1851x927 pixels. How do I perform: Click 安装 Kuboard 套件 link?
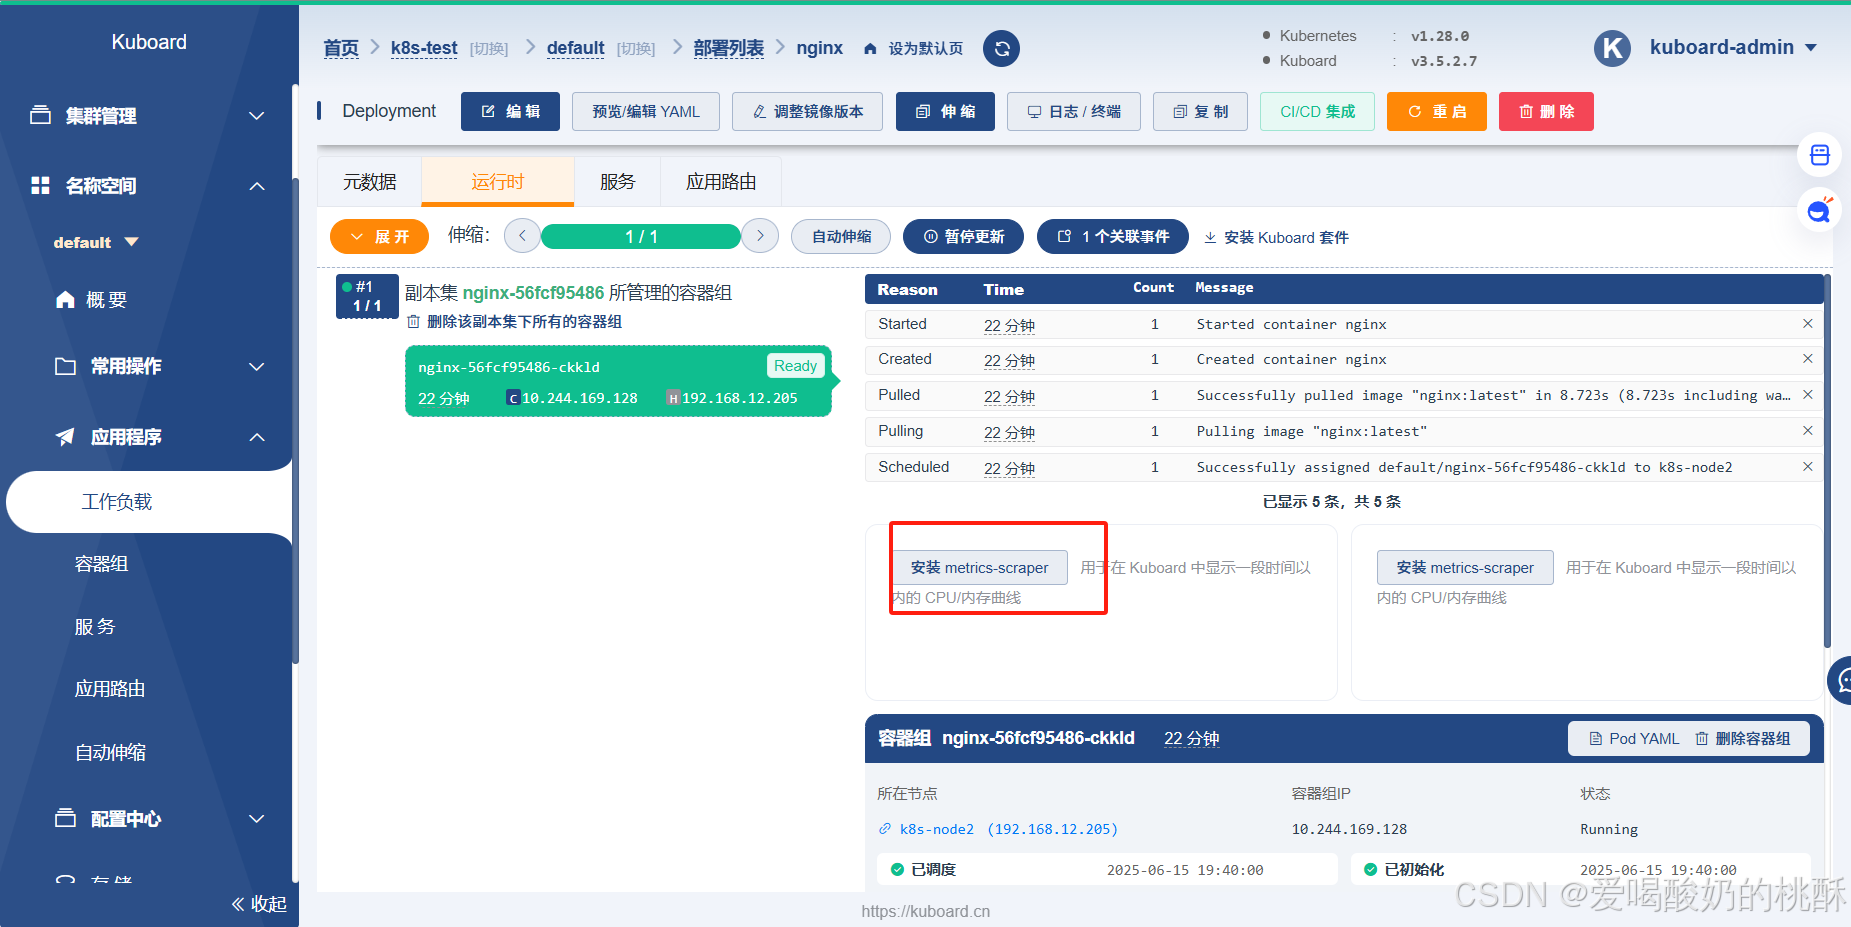[x=1276, y=237]
